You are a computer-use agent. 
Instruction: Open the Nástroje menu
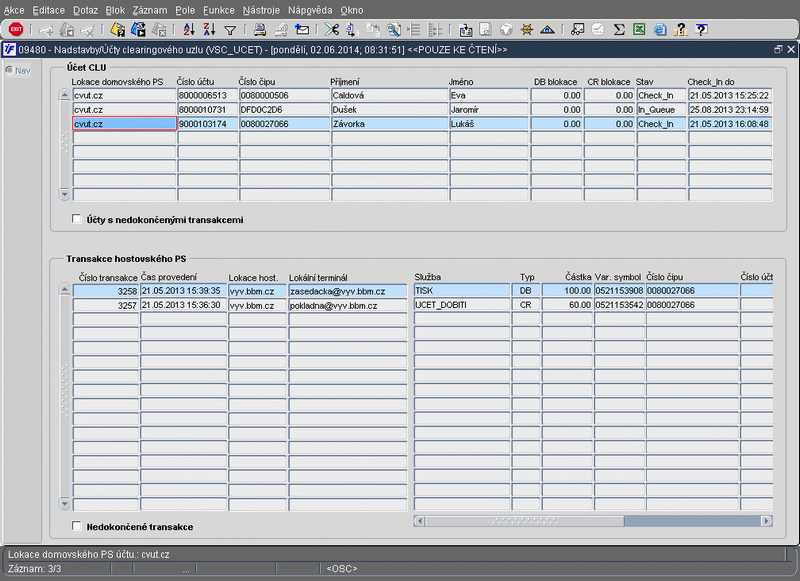pyautogui.click(x=261, y=10)
